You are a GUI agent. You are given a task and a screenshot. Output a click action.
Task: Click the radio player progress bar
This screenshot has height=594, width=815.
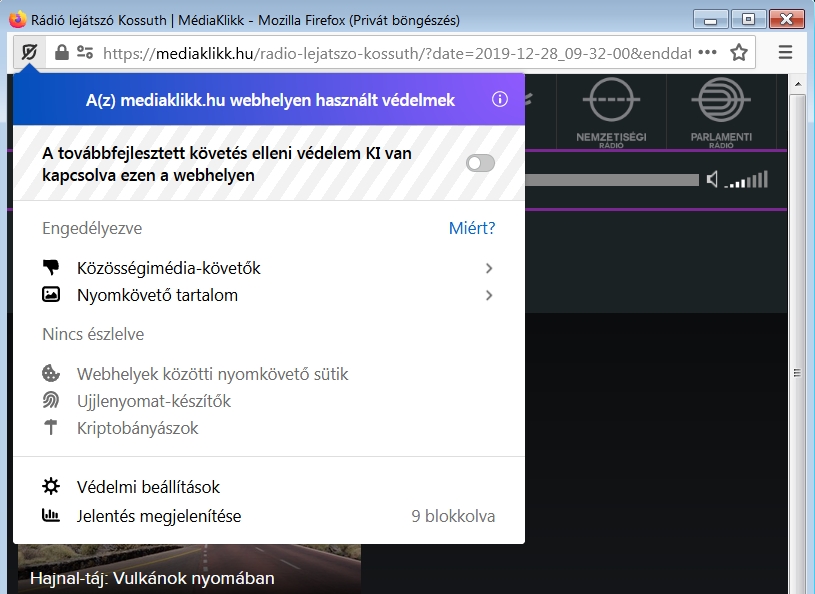(612, 180)
